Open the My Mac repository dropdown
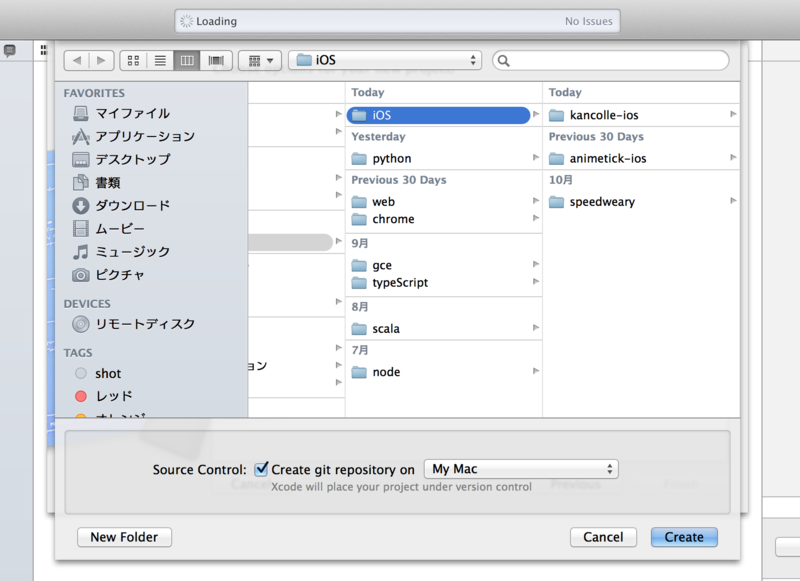Image resolution: width=800 pixels, height=581 pixels. [520, 468]
